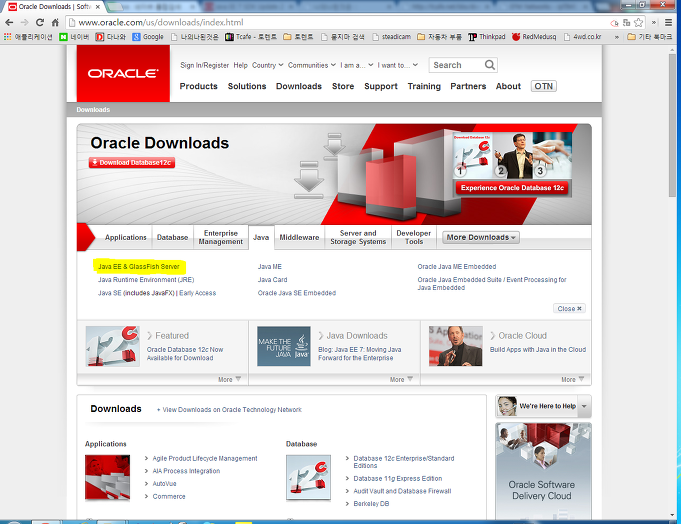
Task: Open Database 11g Express Edition link
Action: pyautogui.click(x=398, y=478)
